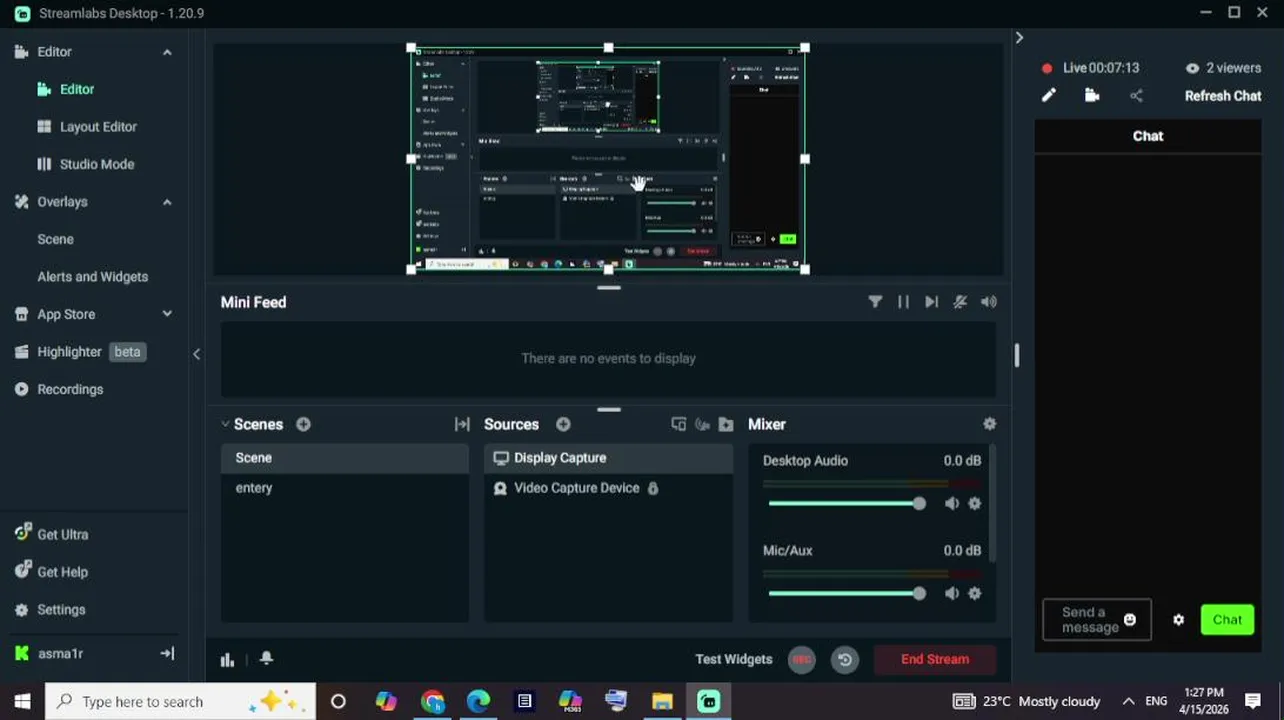Toggle mute-alerts icon in Mini Feed
This screenshot has height=720, width=1284.
[x=960, y=302]
